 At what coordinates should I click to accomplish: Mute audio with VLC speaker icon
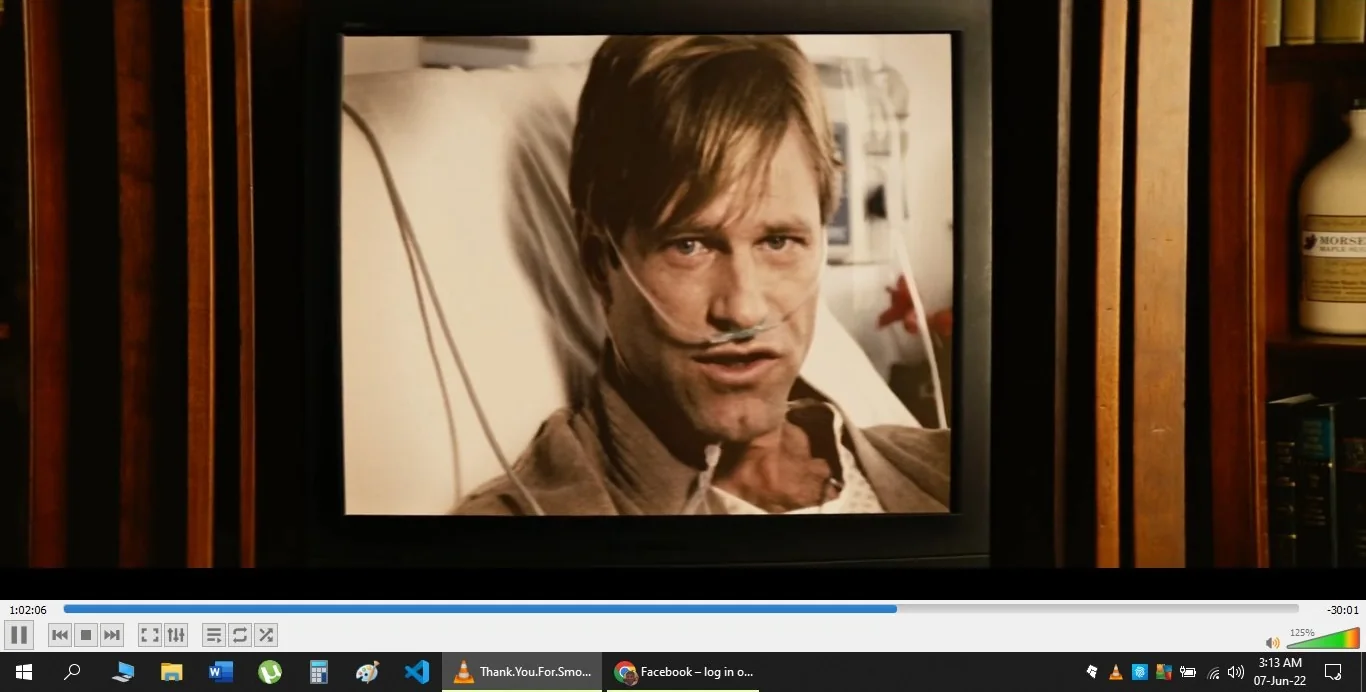1272,642
